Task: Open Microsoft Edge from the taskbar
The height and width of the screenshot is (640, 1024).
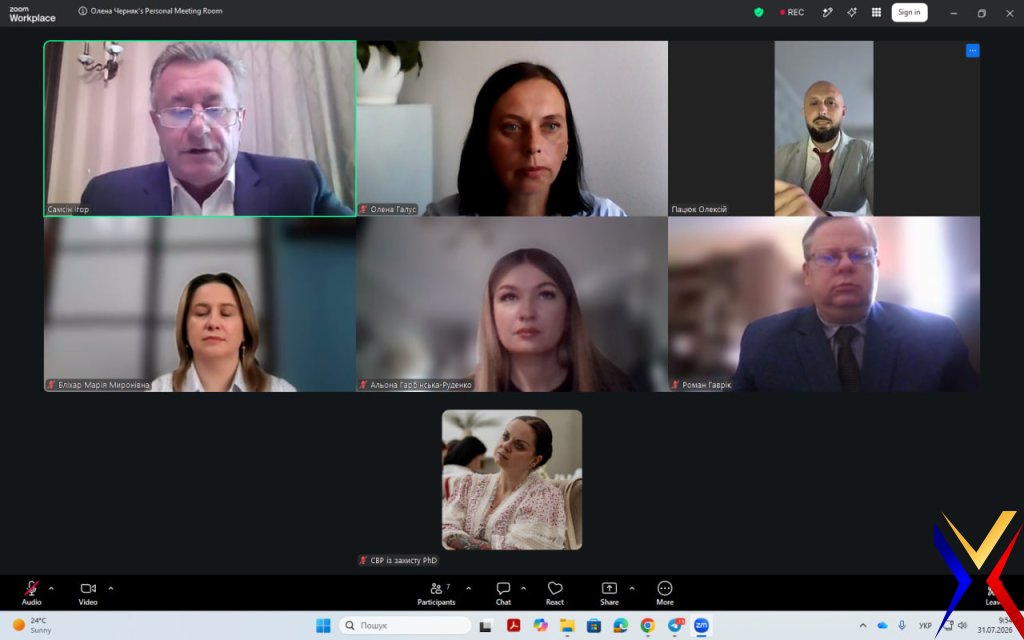Action: (x=620, y=626)
